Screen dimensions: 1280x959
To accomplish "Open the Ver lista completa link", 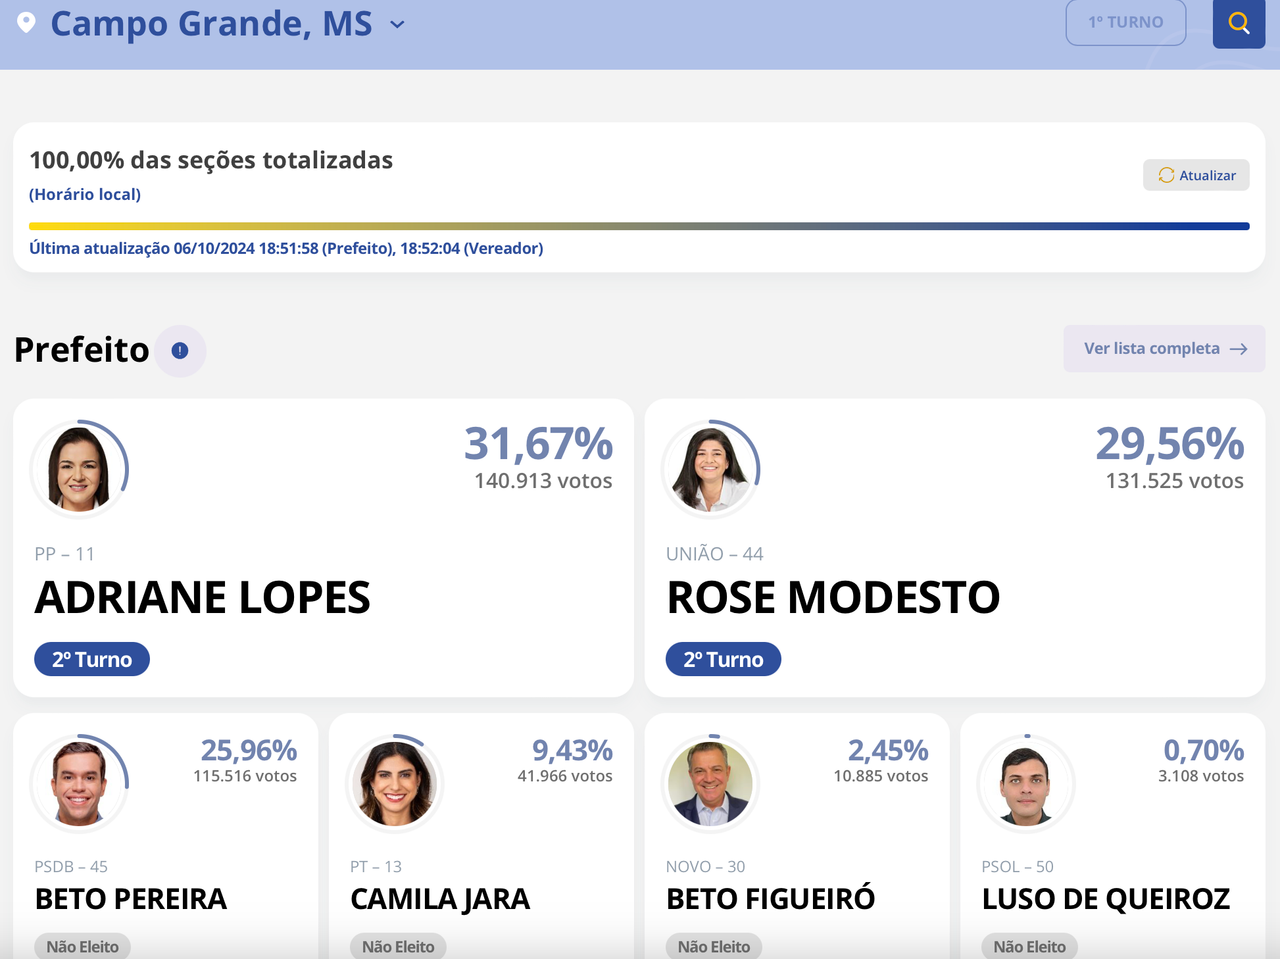I will point(1165,348).
